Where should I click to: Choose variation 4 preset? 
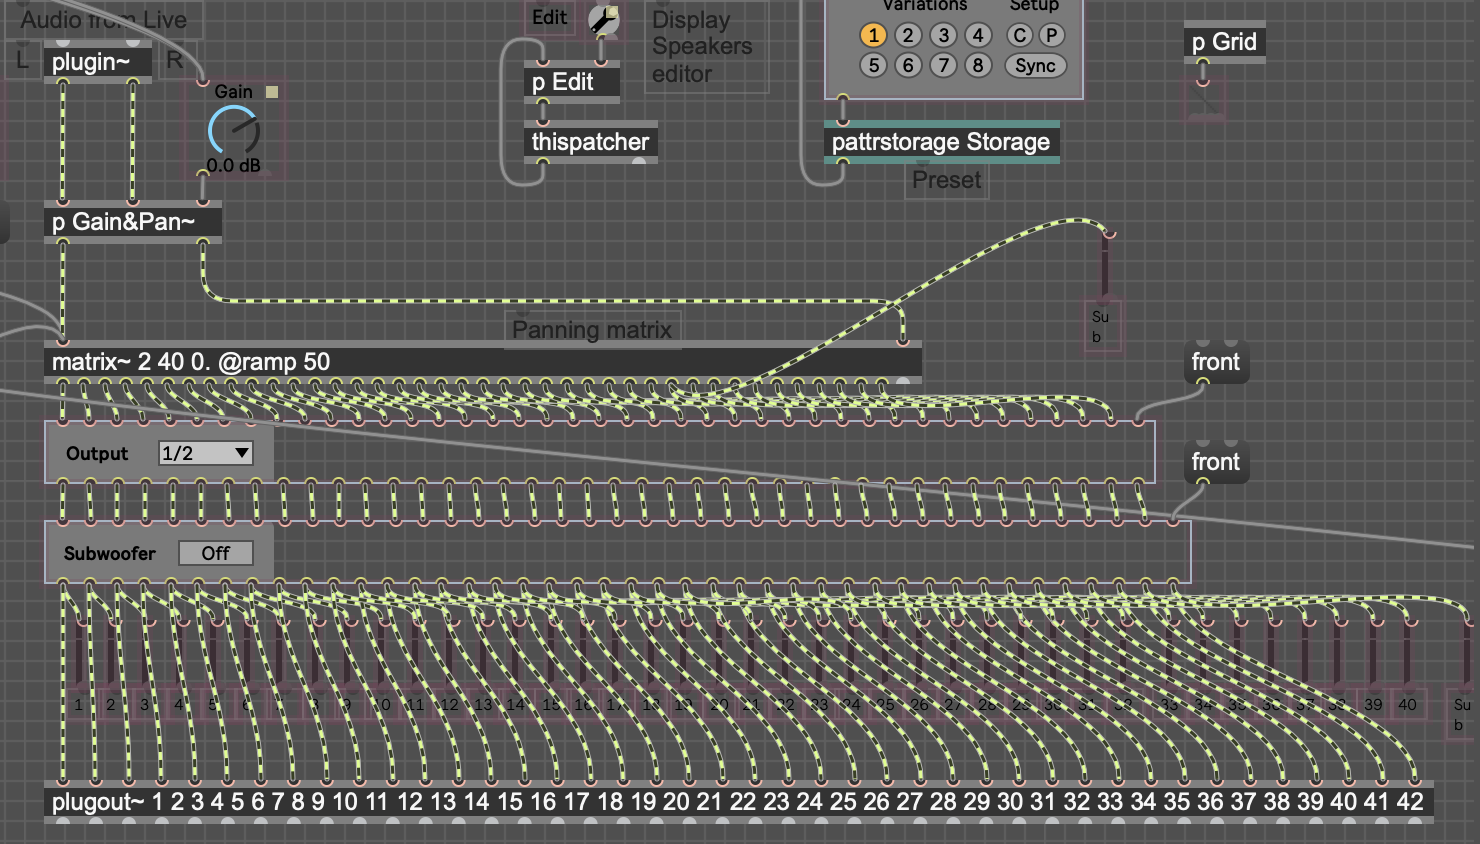(x=978, y=36)
